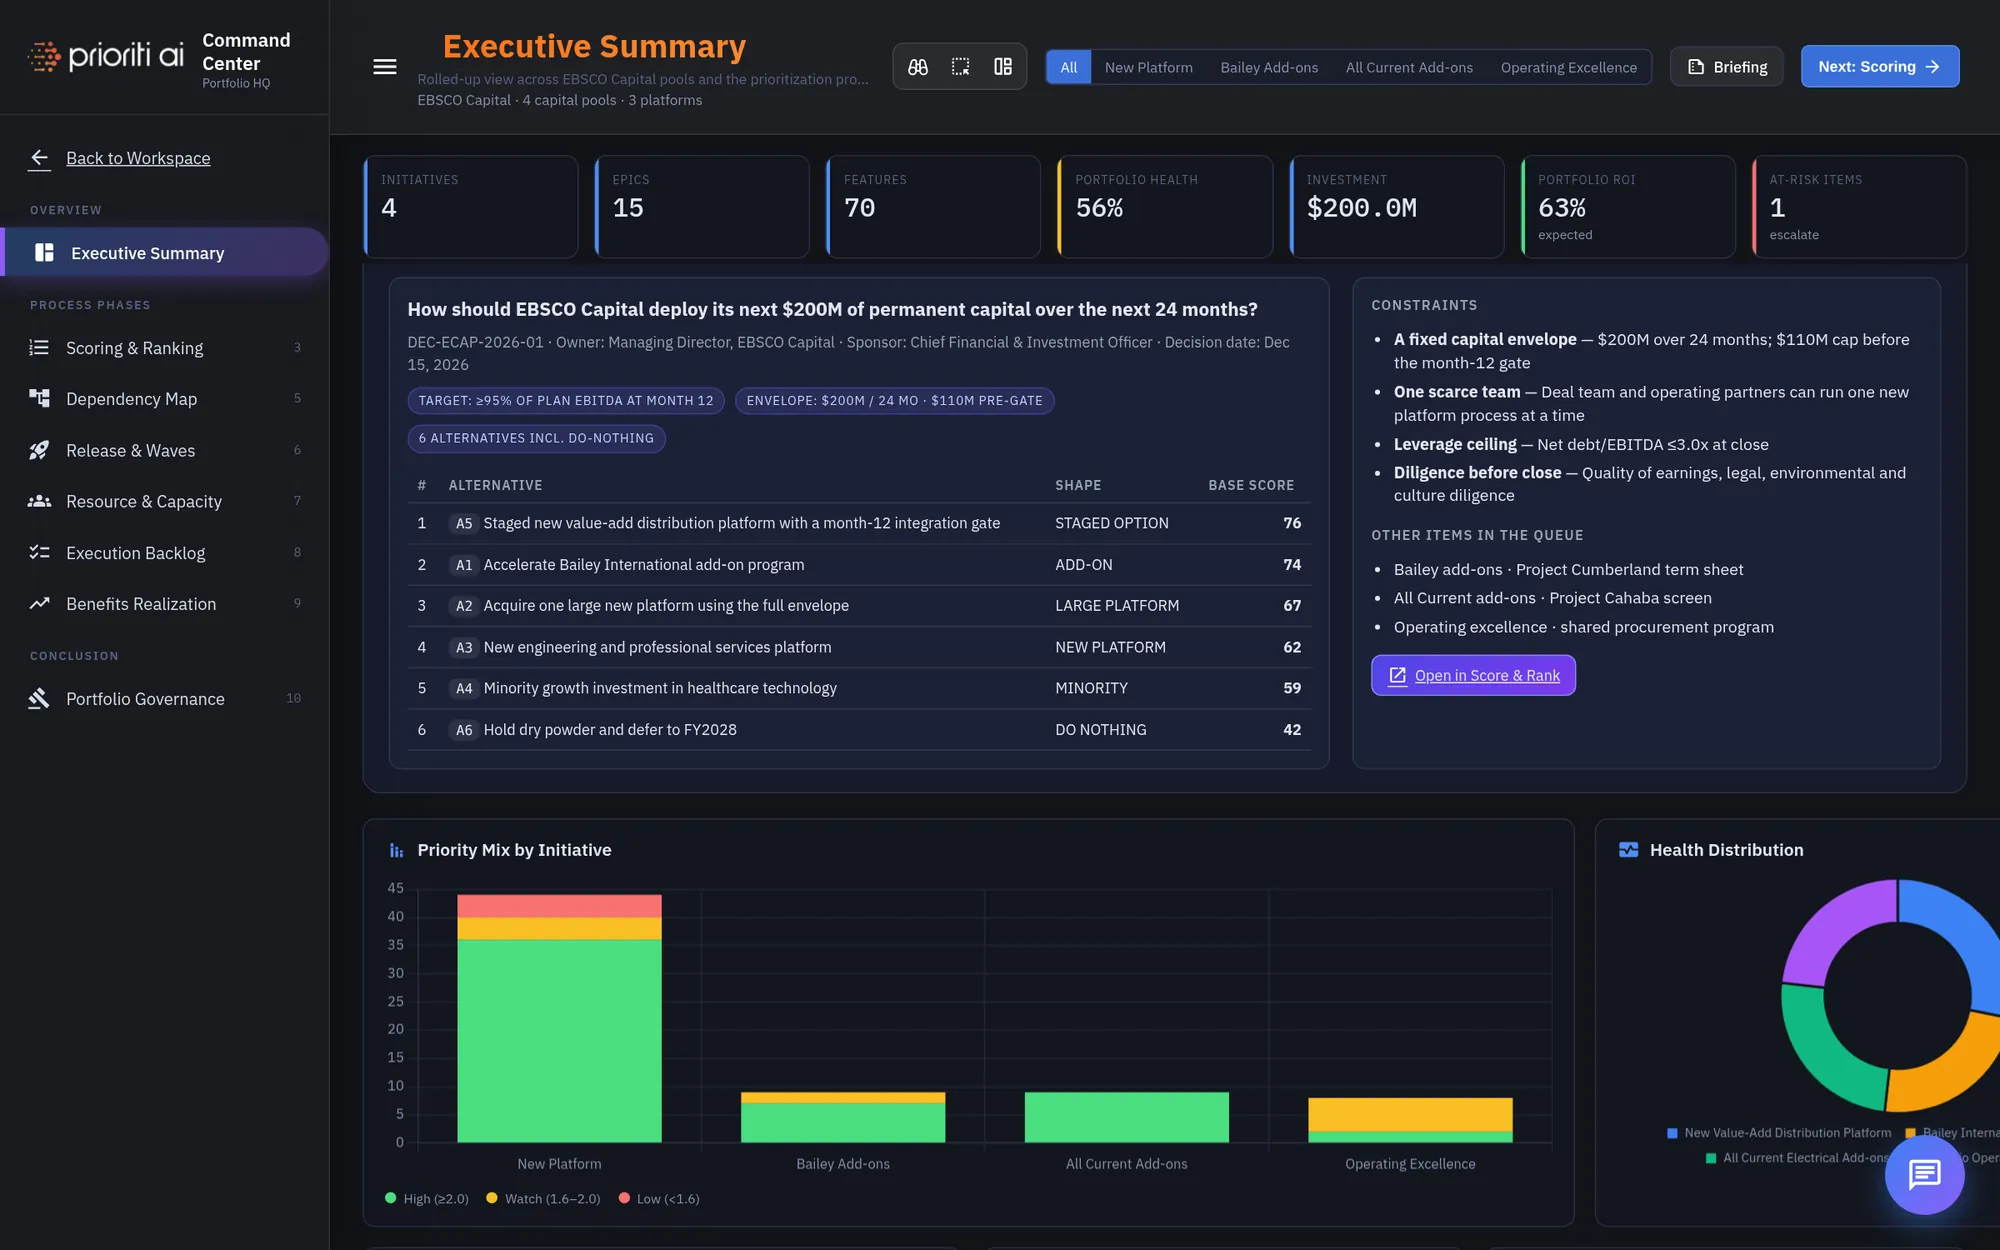Select the All filter tab

(x=1068, y=67)
